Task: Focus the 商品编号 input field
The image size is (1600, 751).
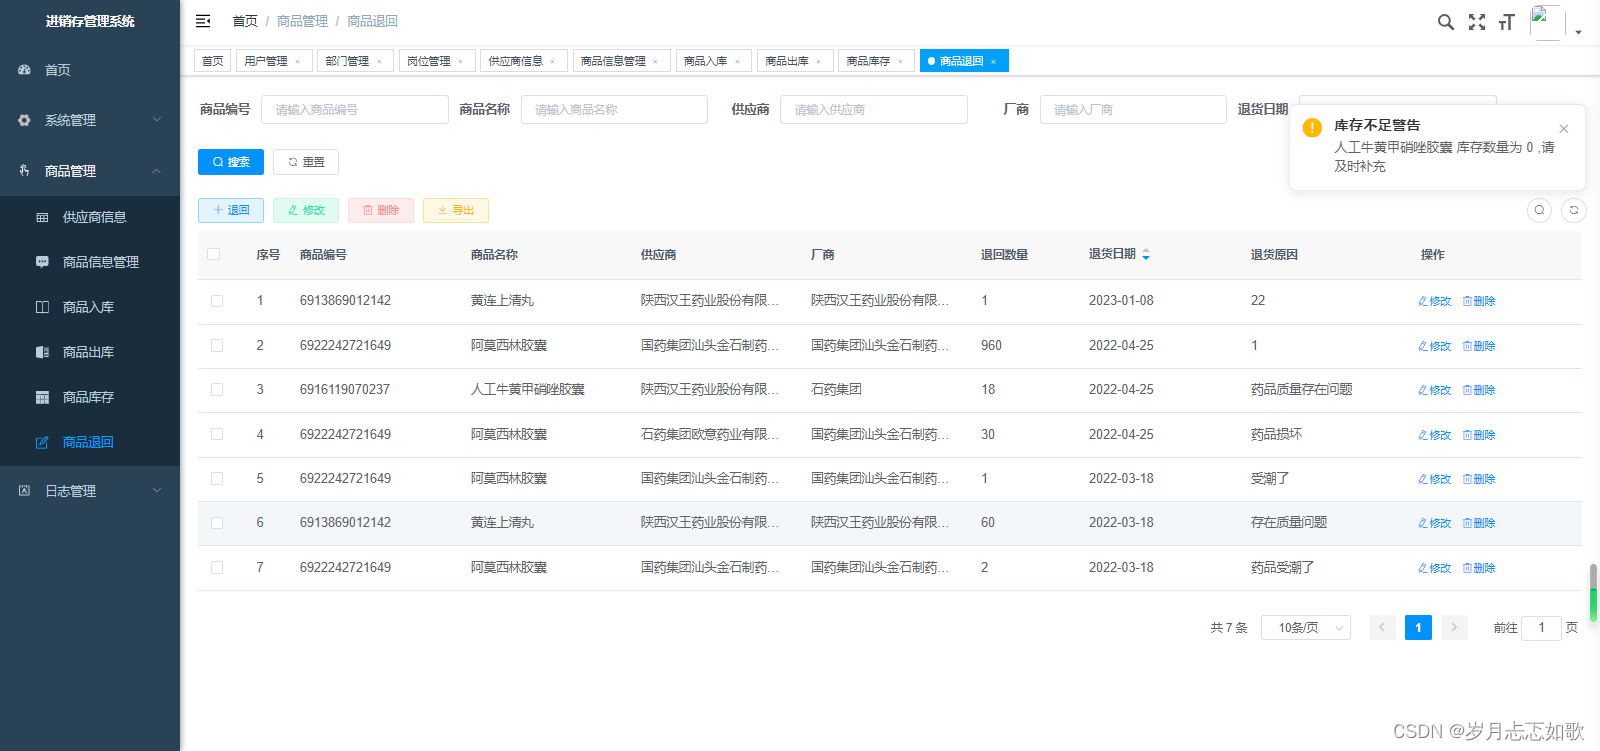Action: 355,110
